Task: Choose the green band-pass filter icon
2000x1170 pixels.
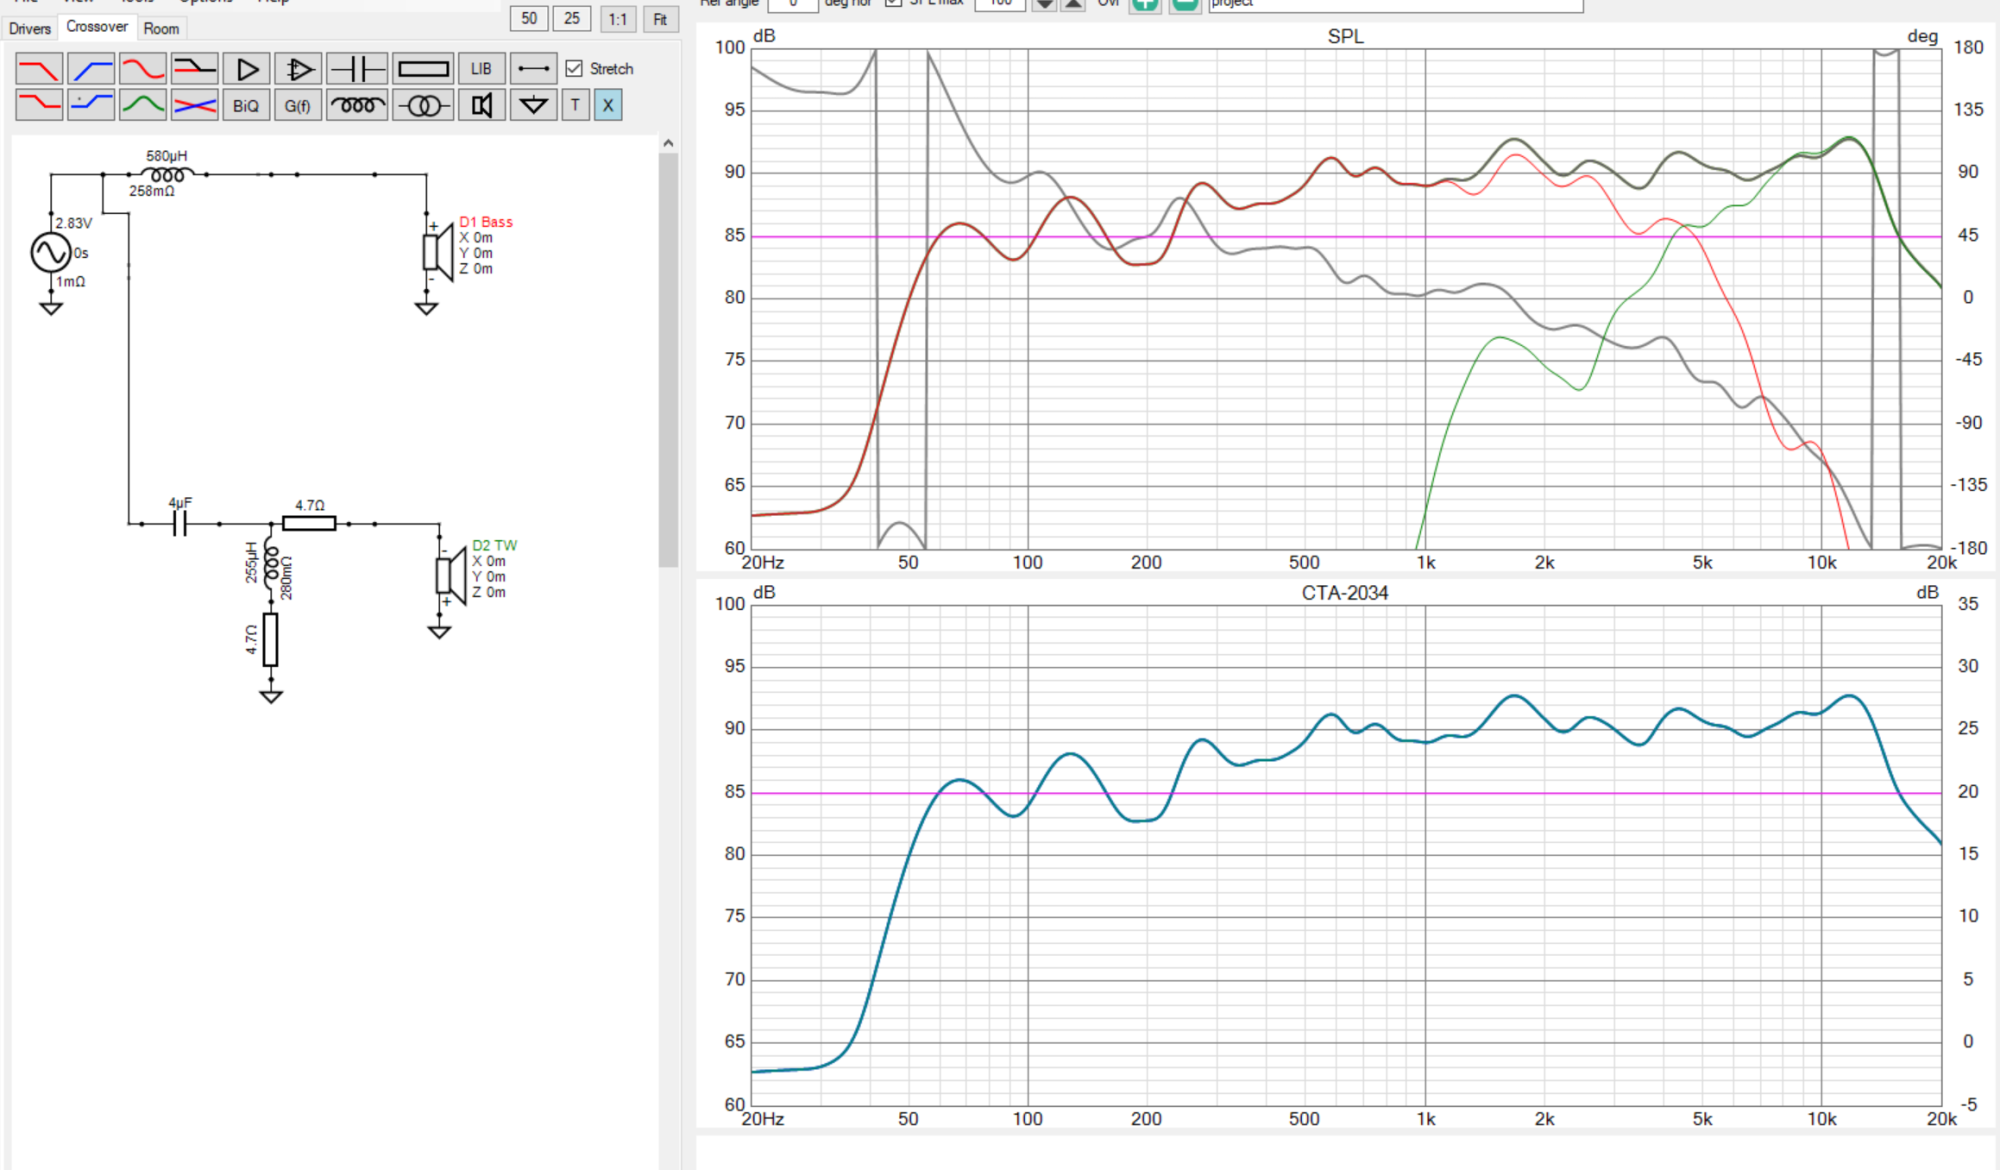Action: pyautogui.click(x=143, y=105)
